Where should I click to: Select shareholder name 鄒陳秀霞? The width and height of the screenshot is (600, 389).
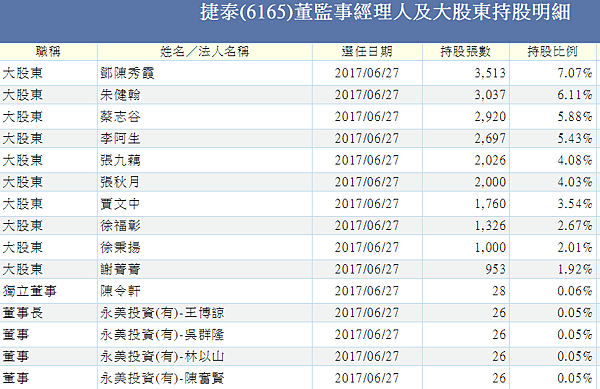(127, 73)
